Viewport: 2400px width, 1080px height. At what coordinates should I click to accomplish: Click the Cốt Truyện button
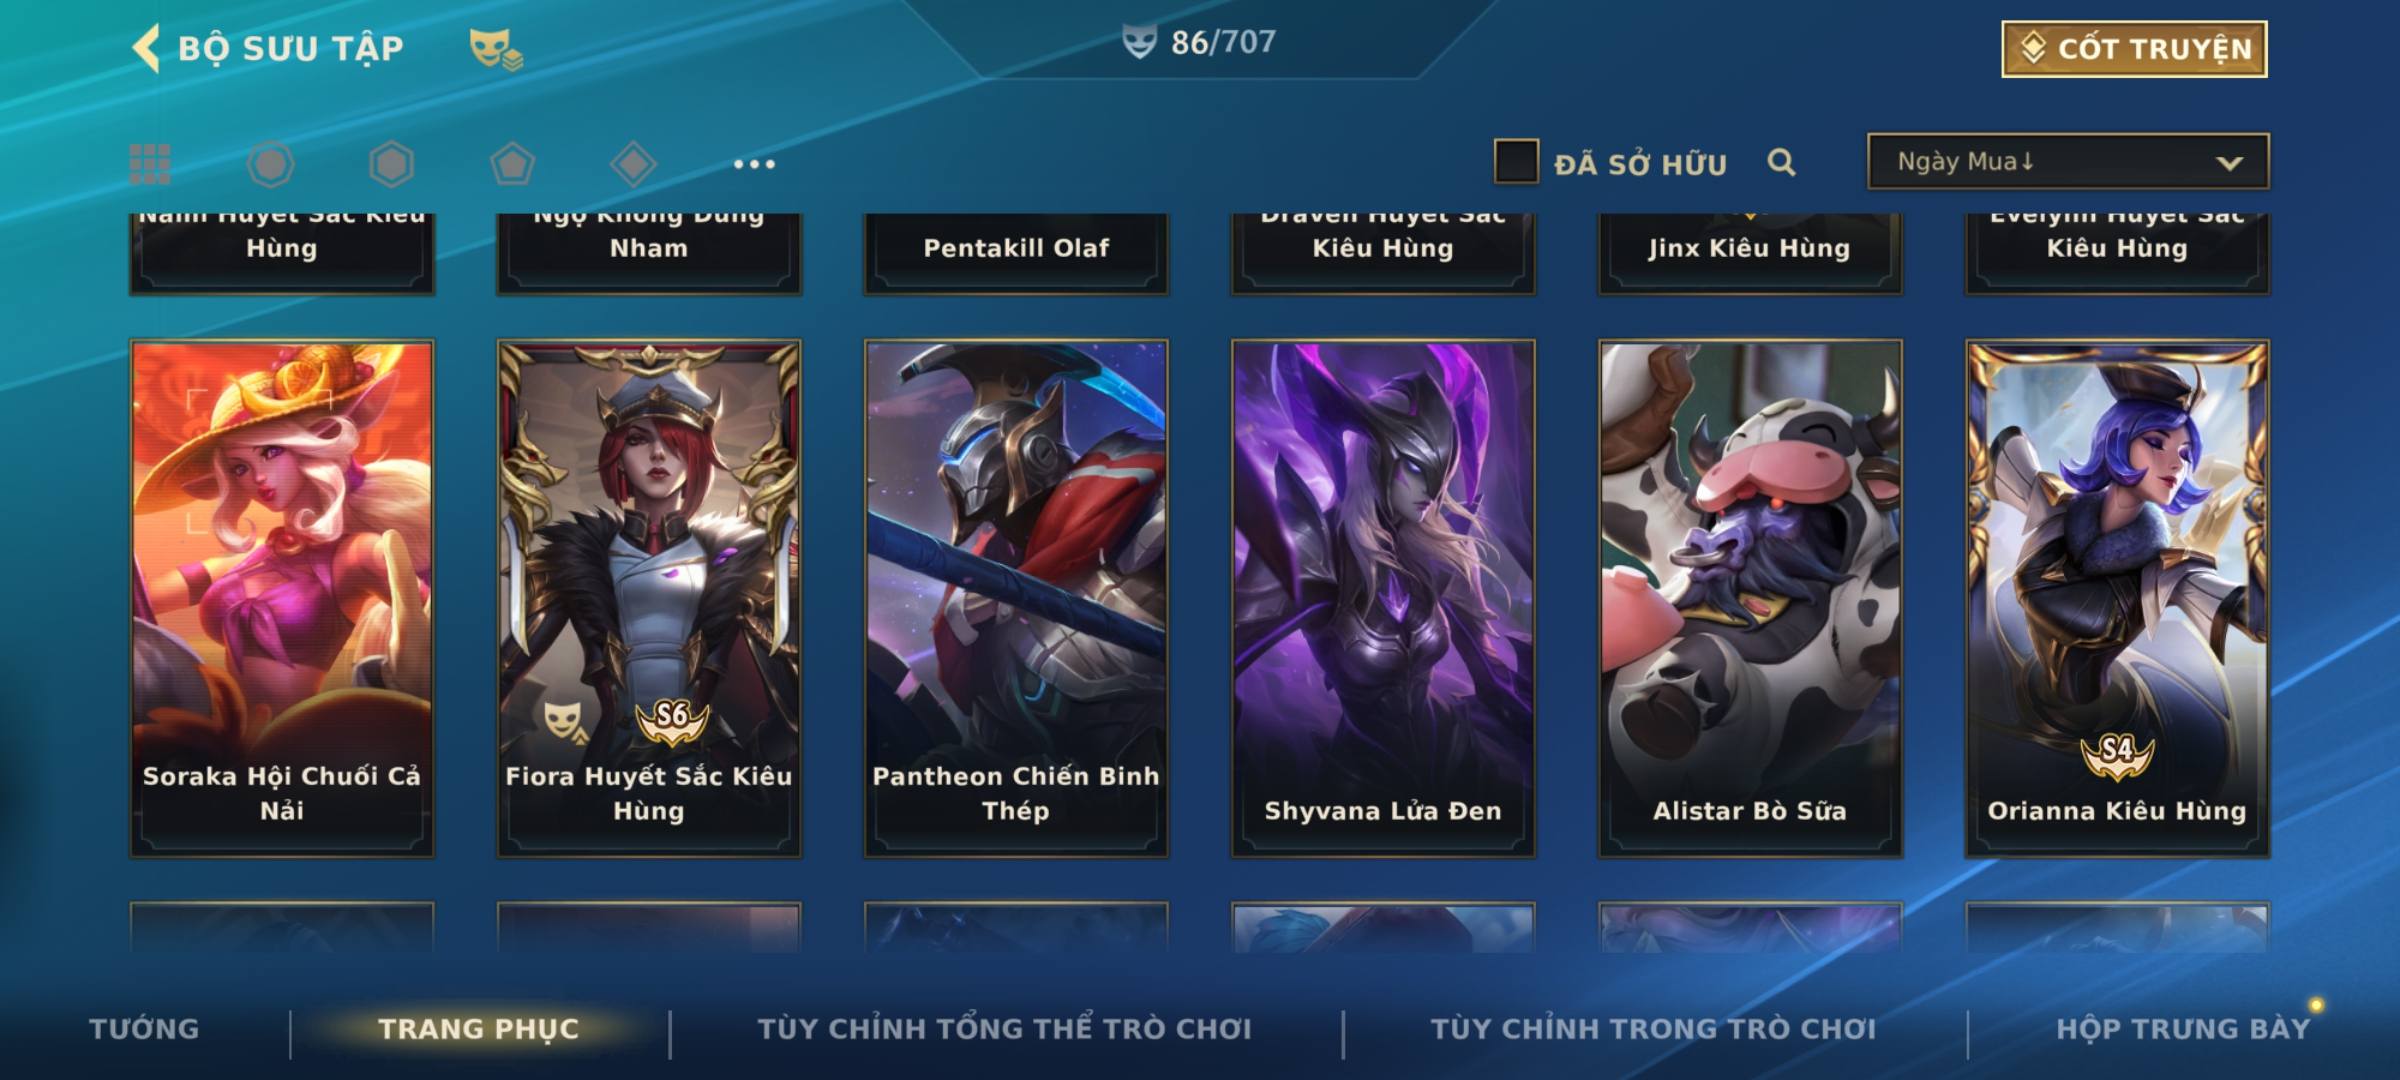point(2134,49)
